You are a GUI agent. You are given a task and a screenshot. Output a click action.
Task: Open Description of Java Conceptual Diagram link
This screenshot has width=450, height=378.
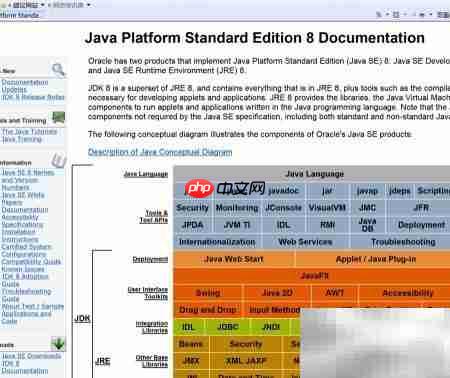[x=160, y=152]
